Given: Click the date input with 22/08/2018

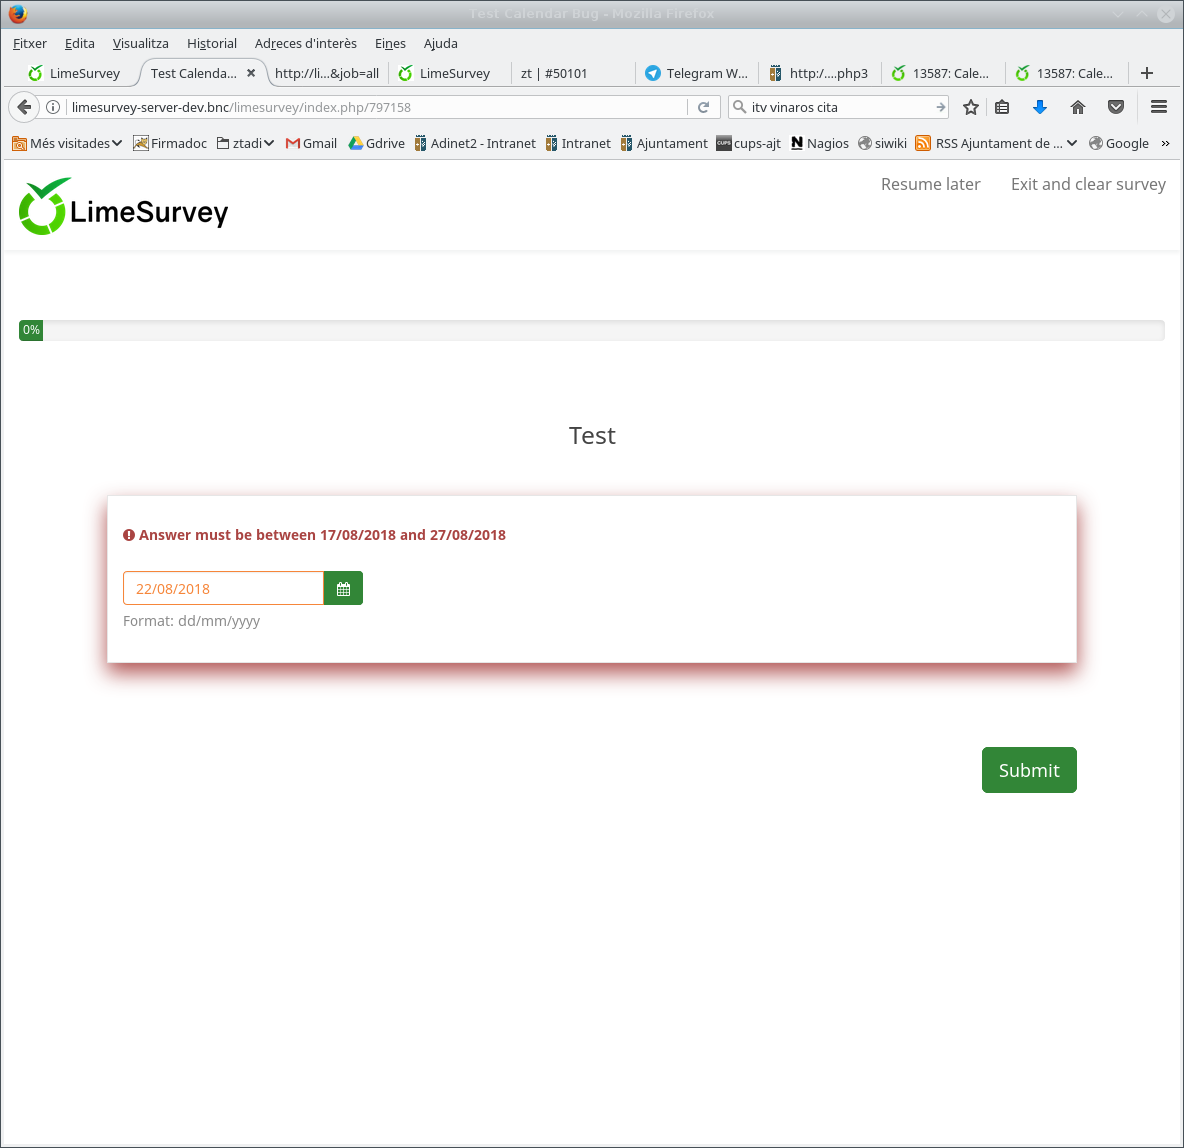Looking at the screenshot, I should click(224, 588).
